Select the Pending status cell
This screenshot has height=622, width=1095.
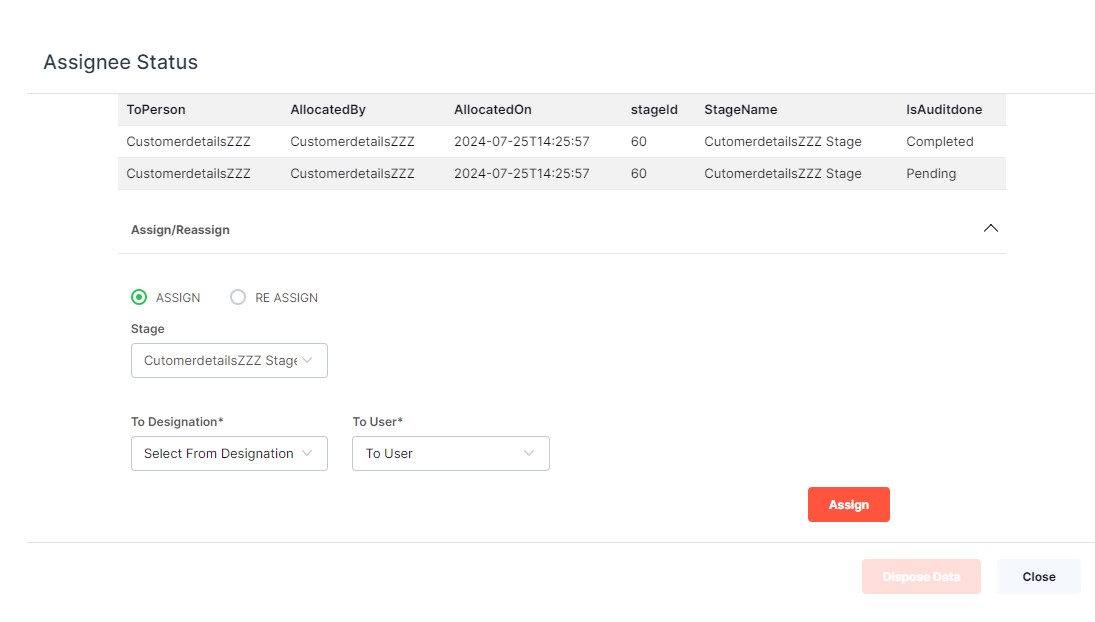(x=931, y=174)
